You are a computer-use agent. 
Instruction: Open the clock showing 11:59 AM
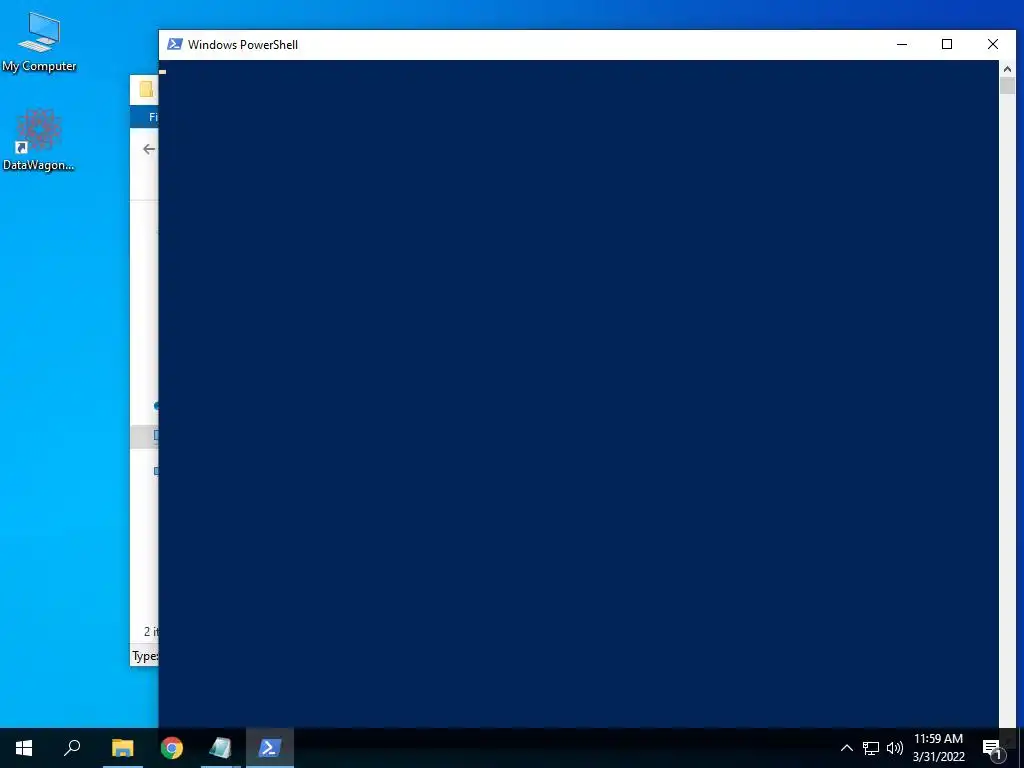point(938,748)
